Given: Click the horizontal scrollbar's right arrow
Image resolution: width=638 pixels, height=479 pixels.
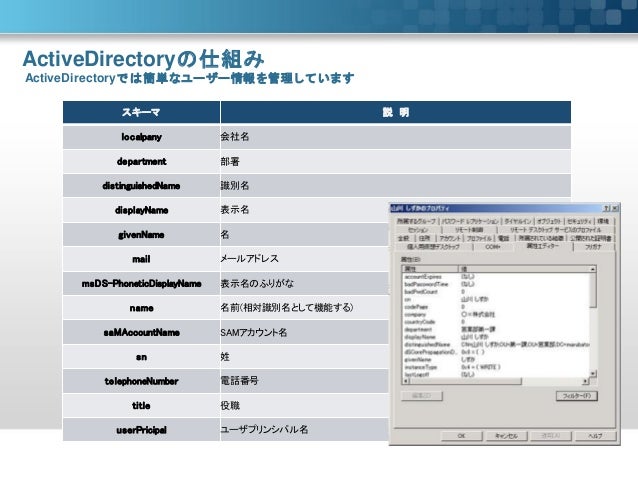Looking at the screenshot, I should tap(585, 381).
